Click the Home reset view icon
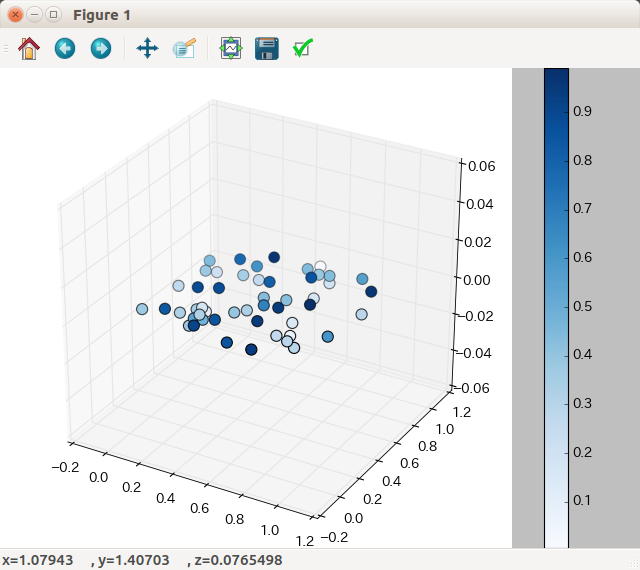Screen dimensions: 640x570 [29, 49]
